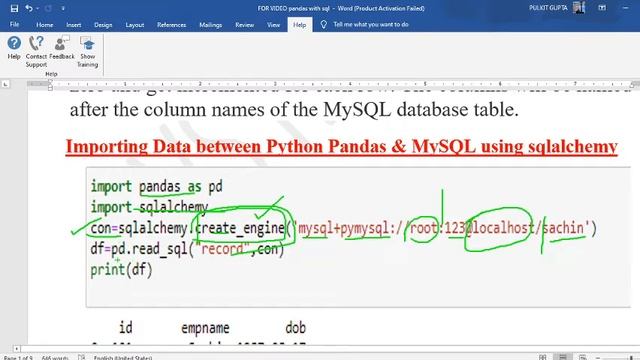Click the 'print(df)' code line
The height and width of the screenshot is (360, 640).
click(121, 270)
